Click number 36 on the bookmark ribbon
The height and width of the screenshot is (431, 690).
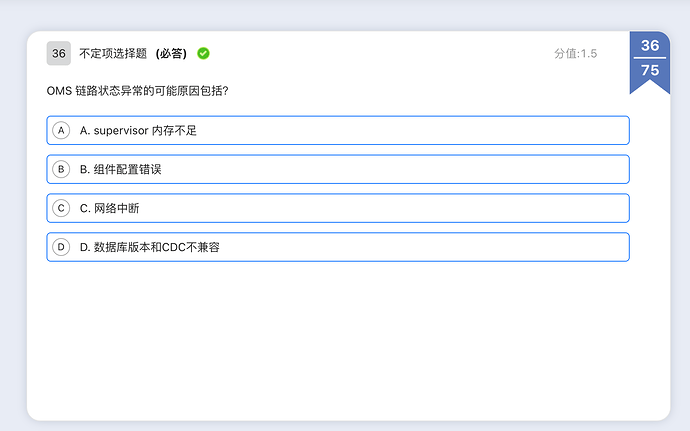650,45
